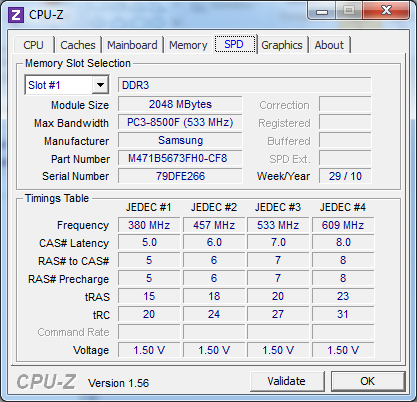Viewport: 417px width, 402px height.
Task: Select the Slot #1 combo box
Action: tap(67, 85)
